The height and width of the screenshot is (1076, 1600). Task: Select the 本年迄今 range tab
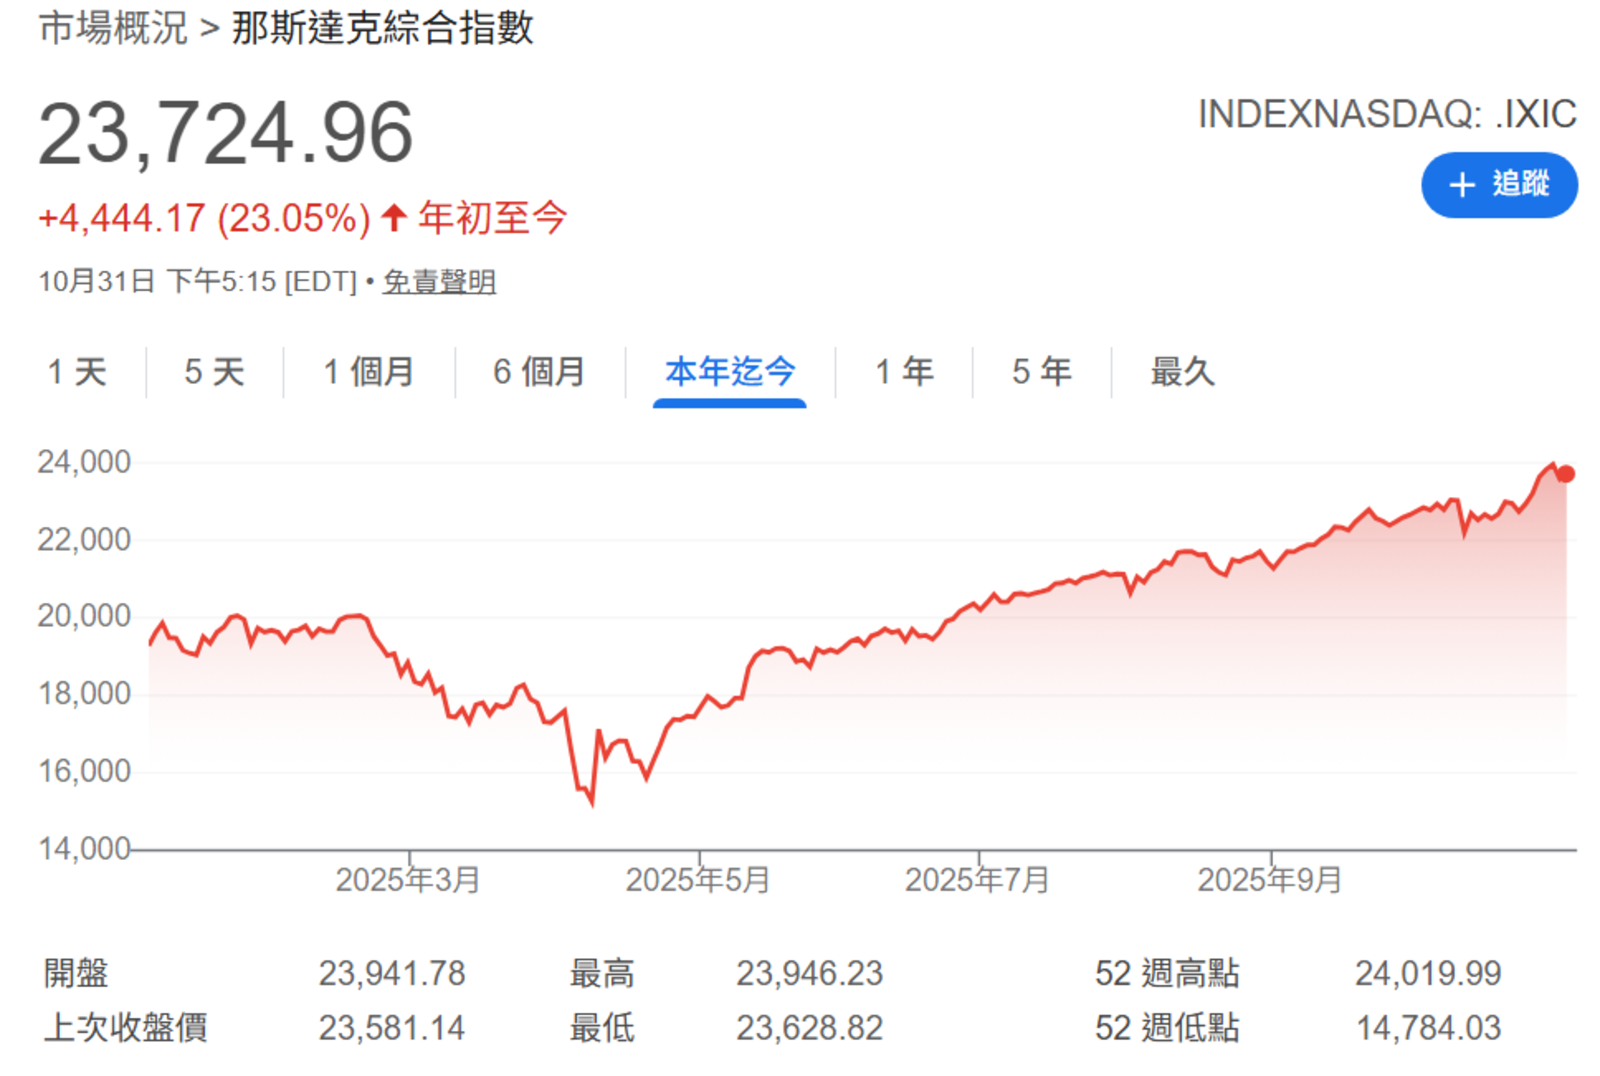pyautogui.click(x=730, y=372)
